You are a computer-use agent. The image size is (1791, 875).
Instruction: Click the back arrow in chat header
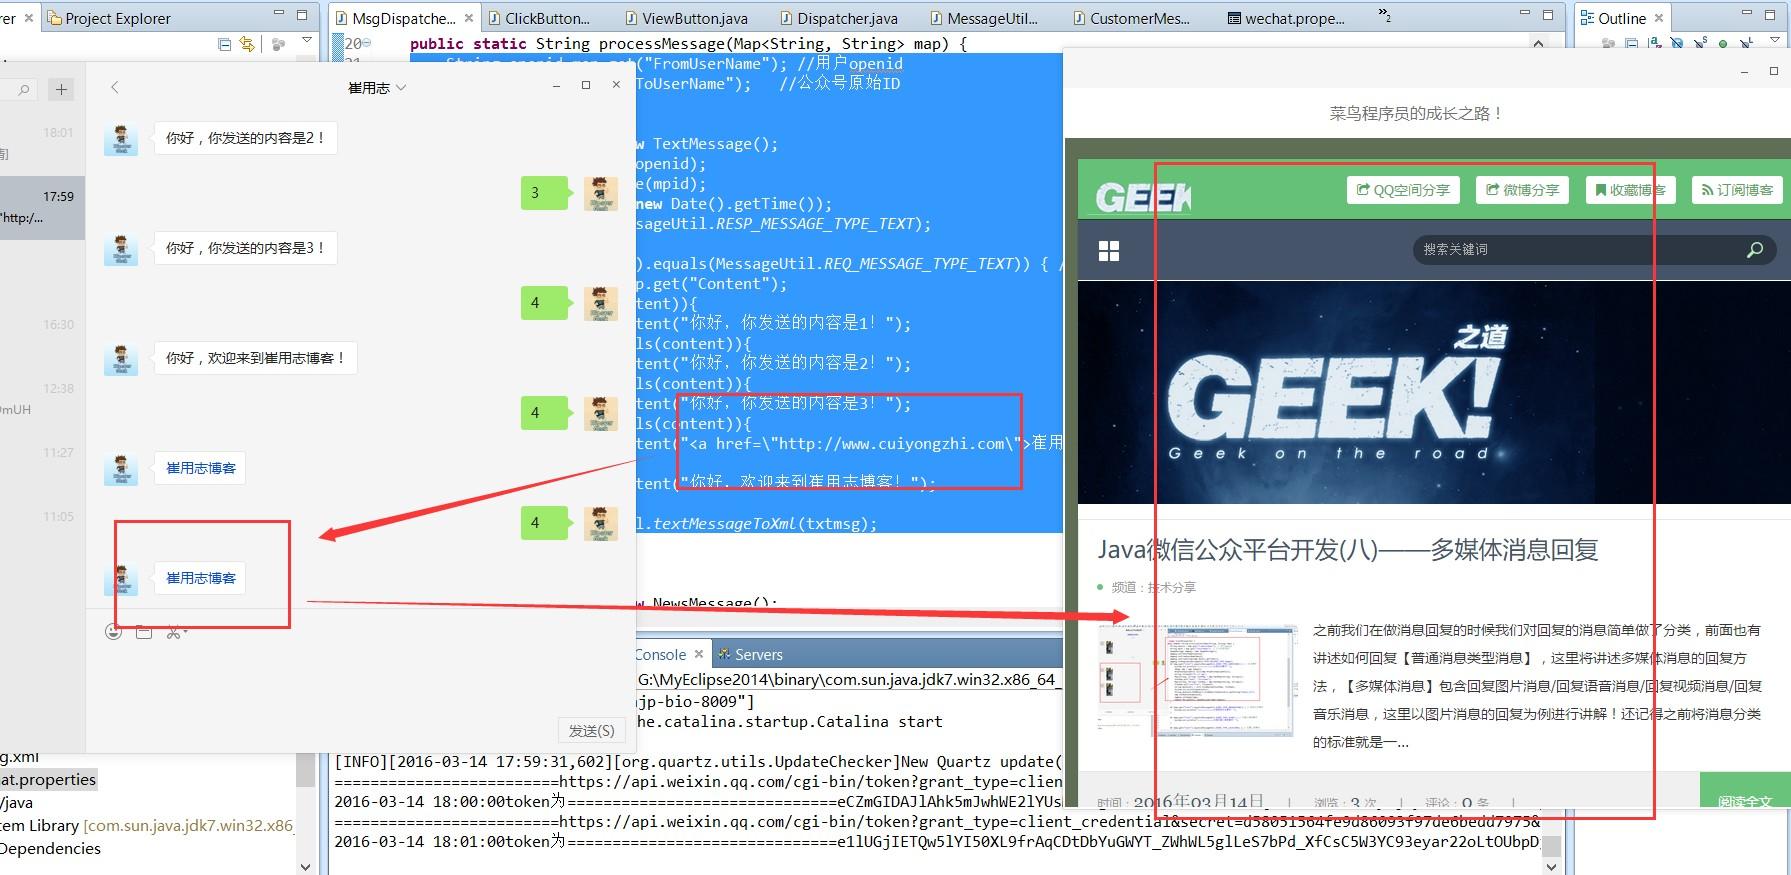click(x=115, y=88)
